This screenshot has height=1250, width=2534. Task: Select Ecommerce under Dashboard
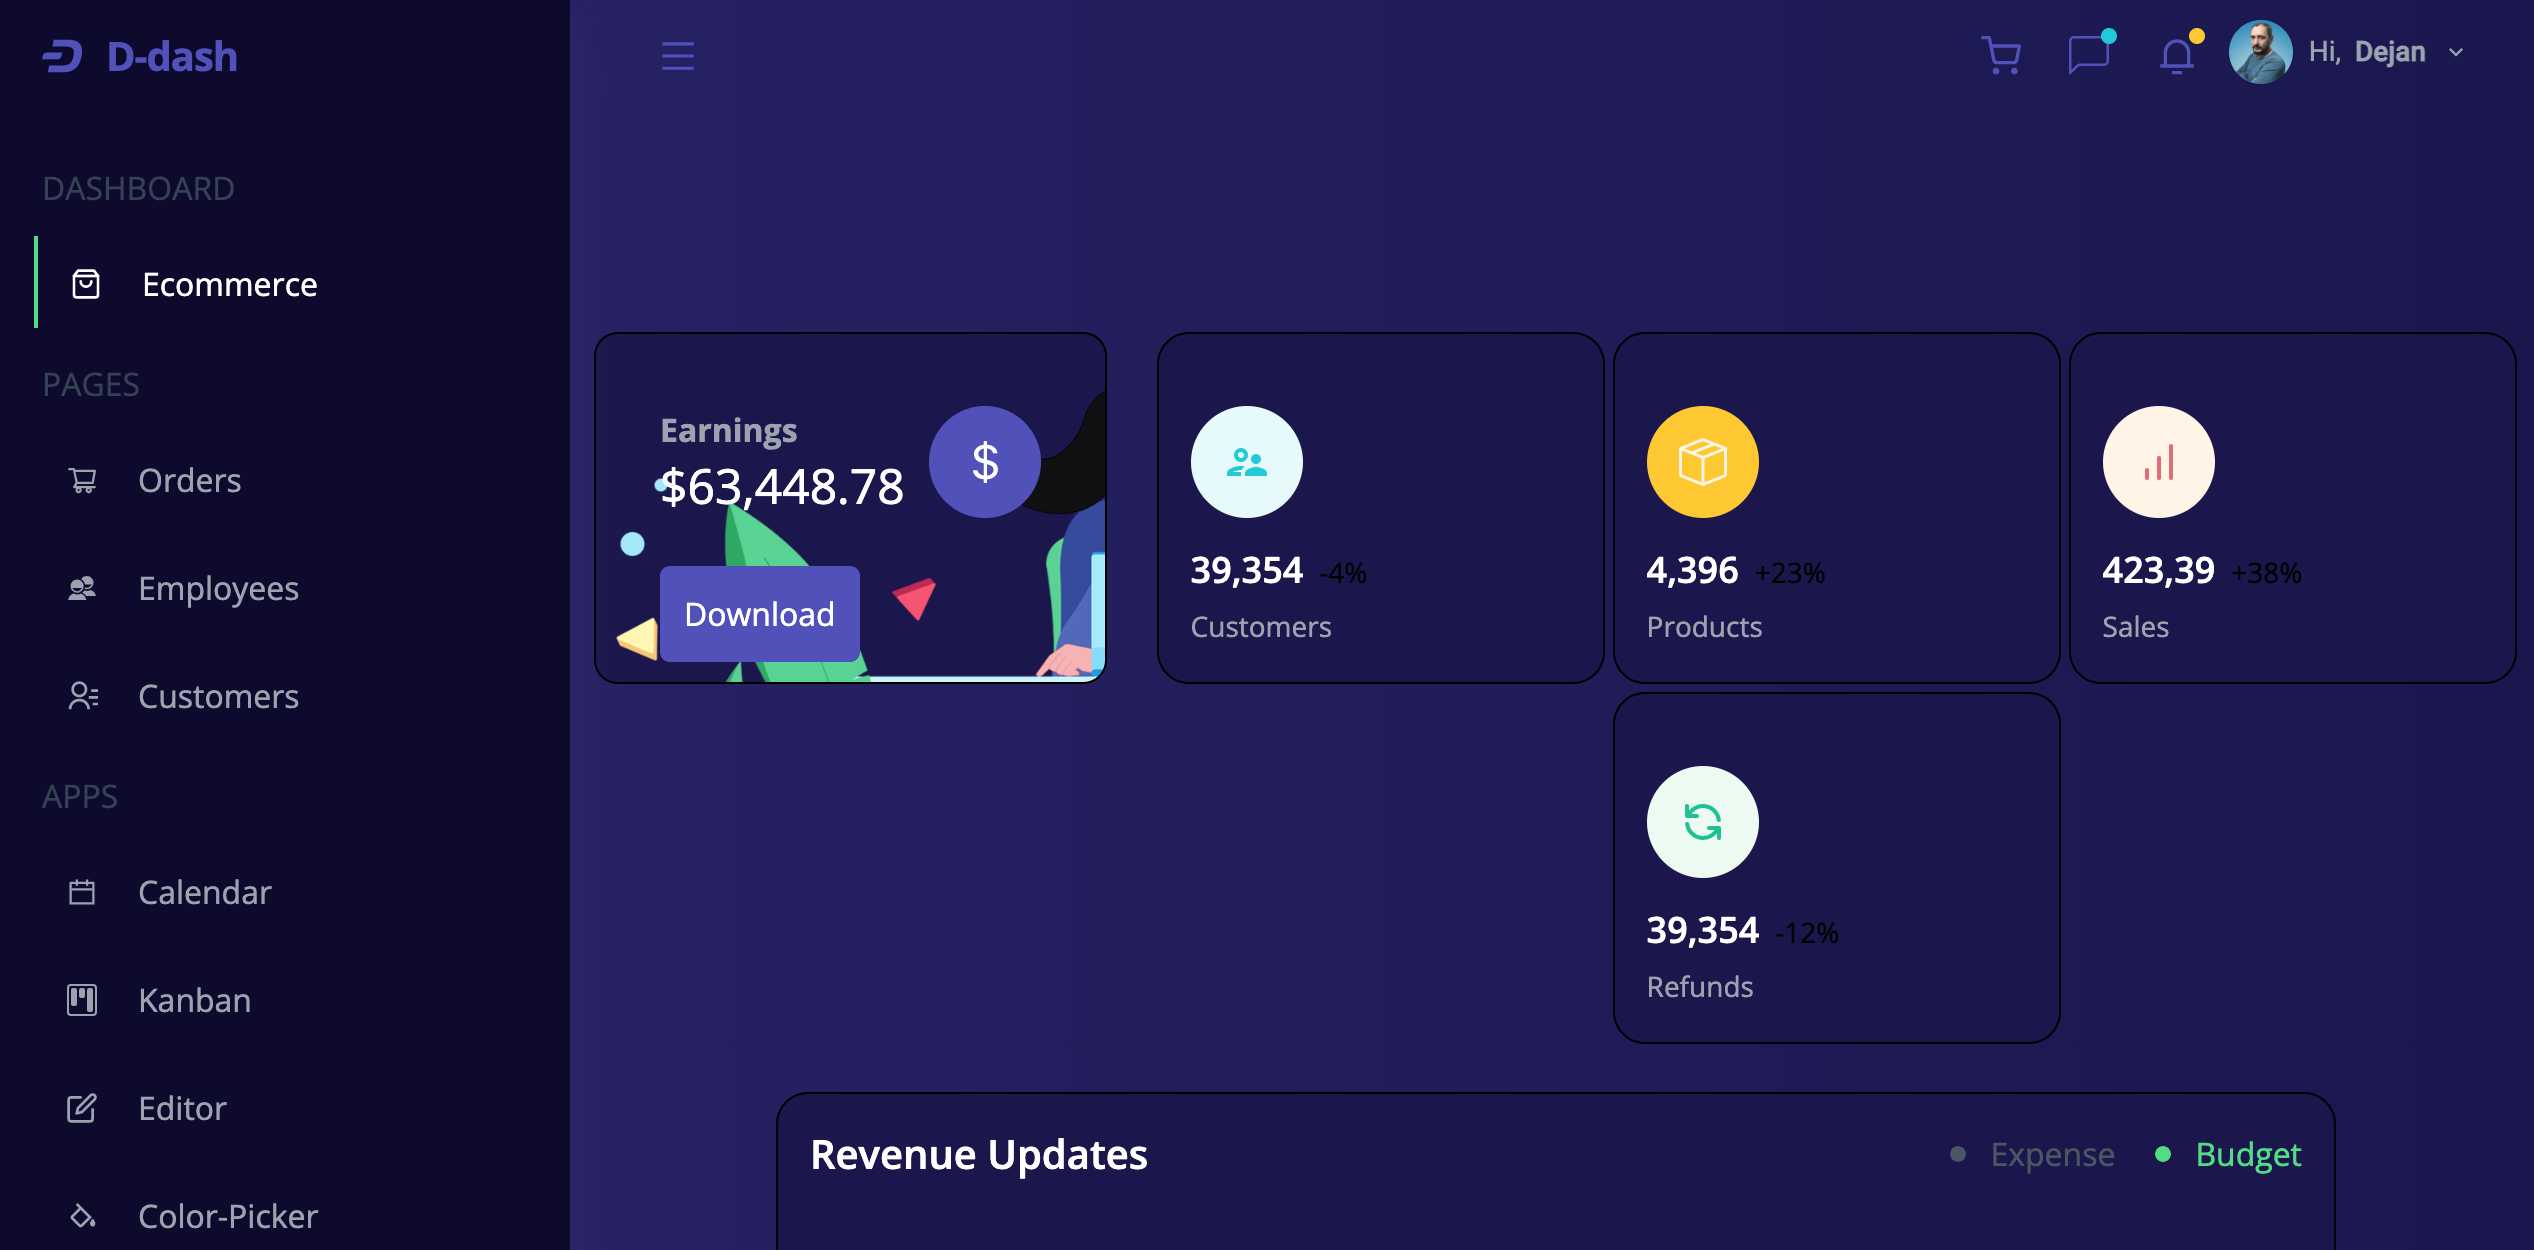coord(230,284)
